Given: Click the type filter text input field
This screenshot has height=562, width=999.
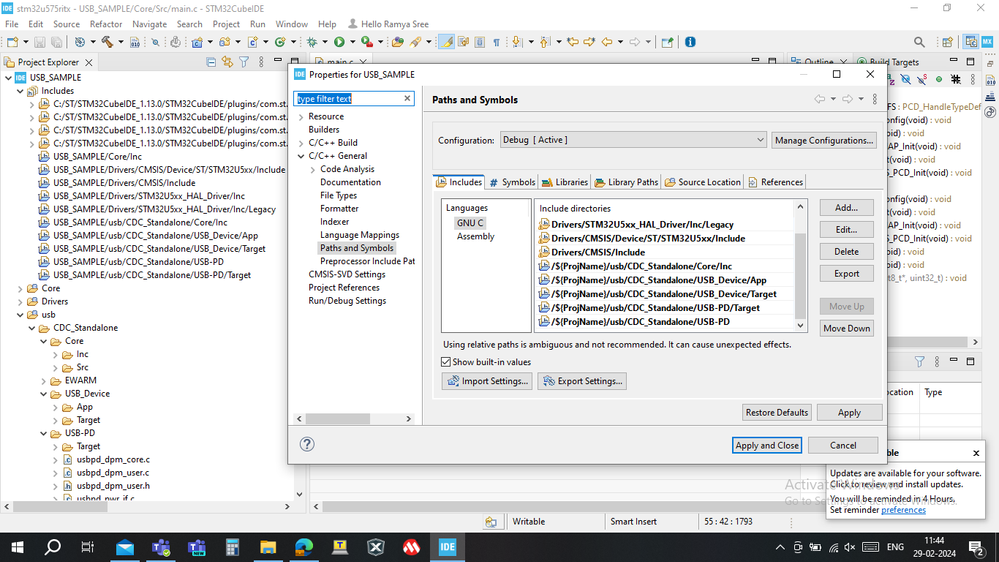Looking at the screenshot, I should (349, 98).
